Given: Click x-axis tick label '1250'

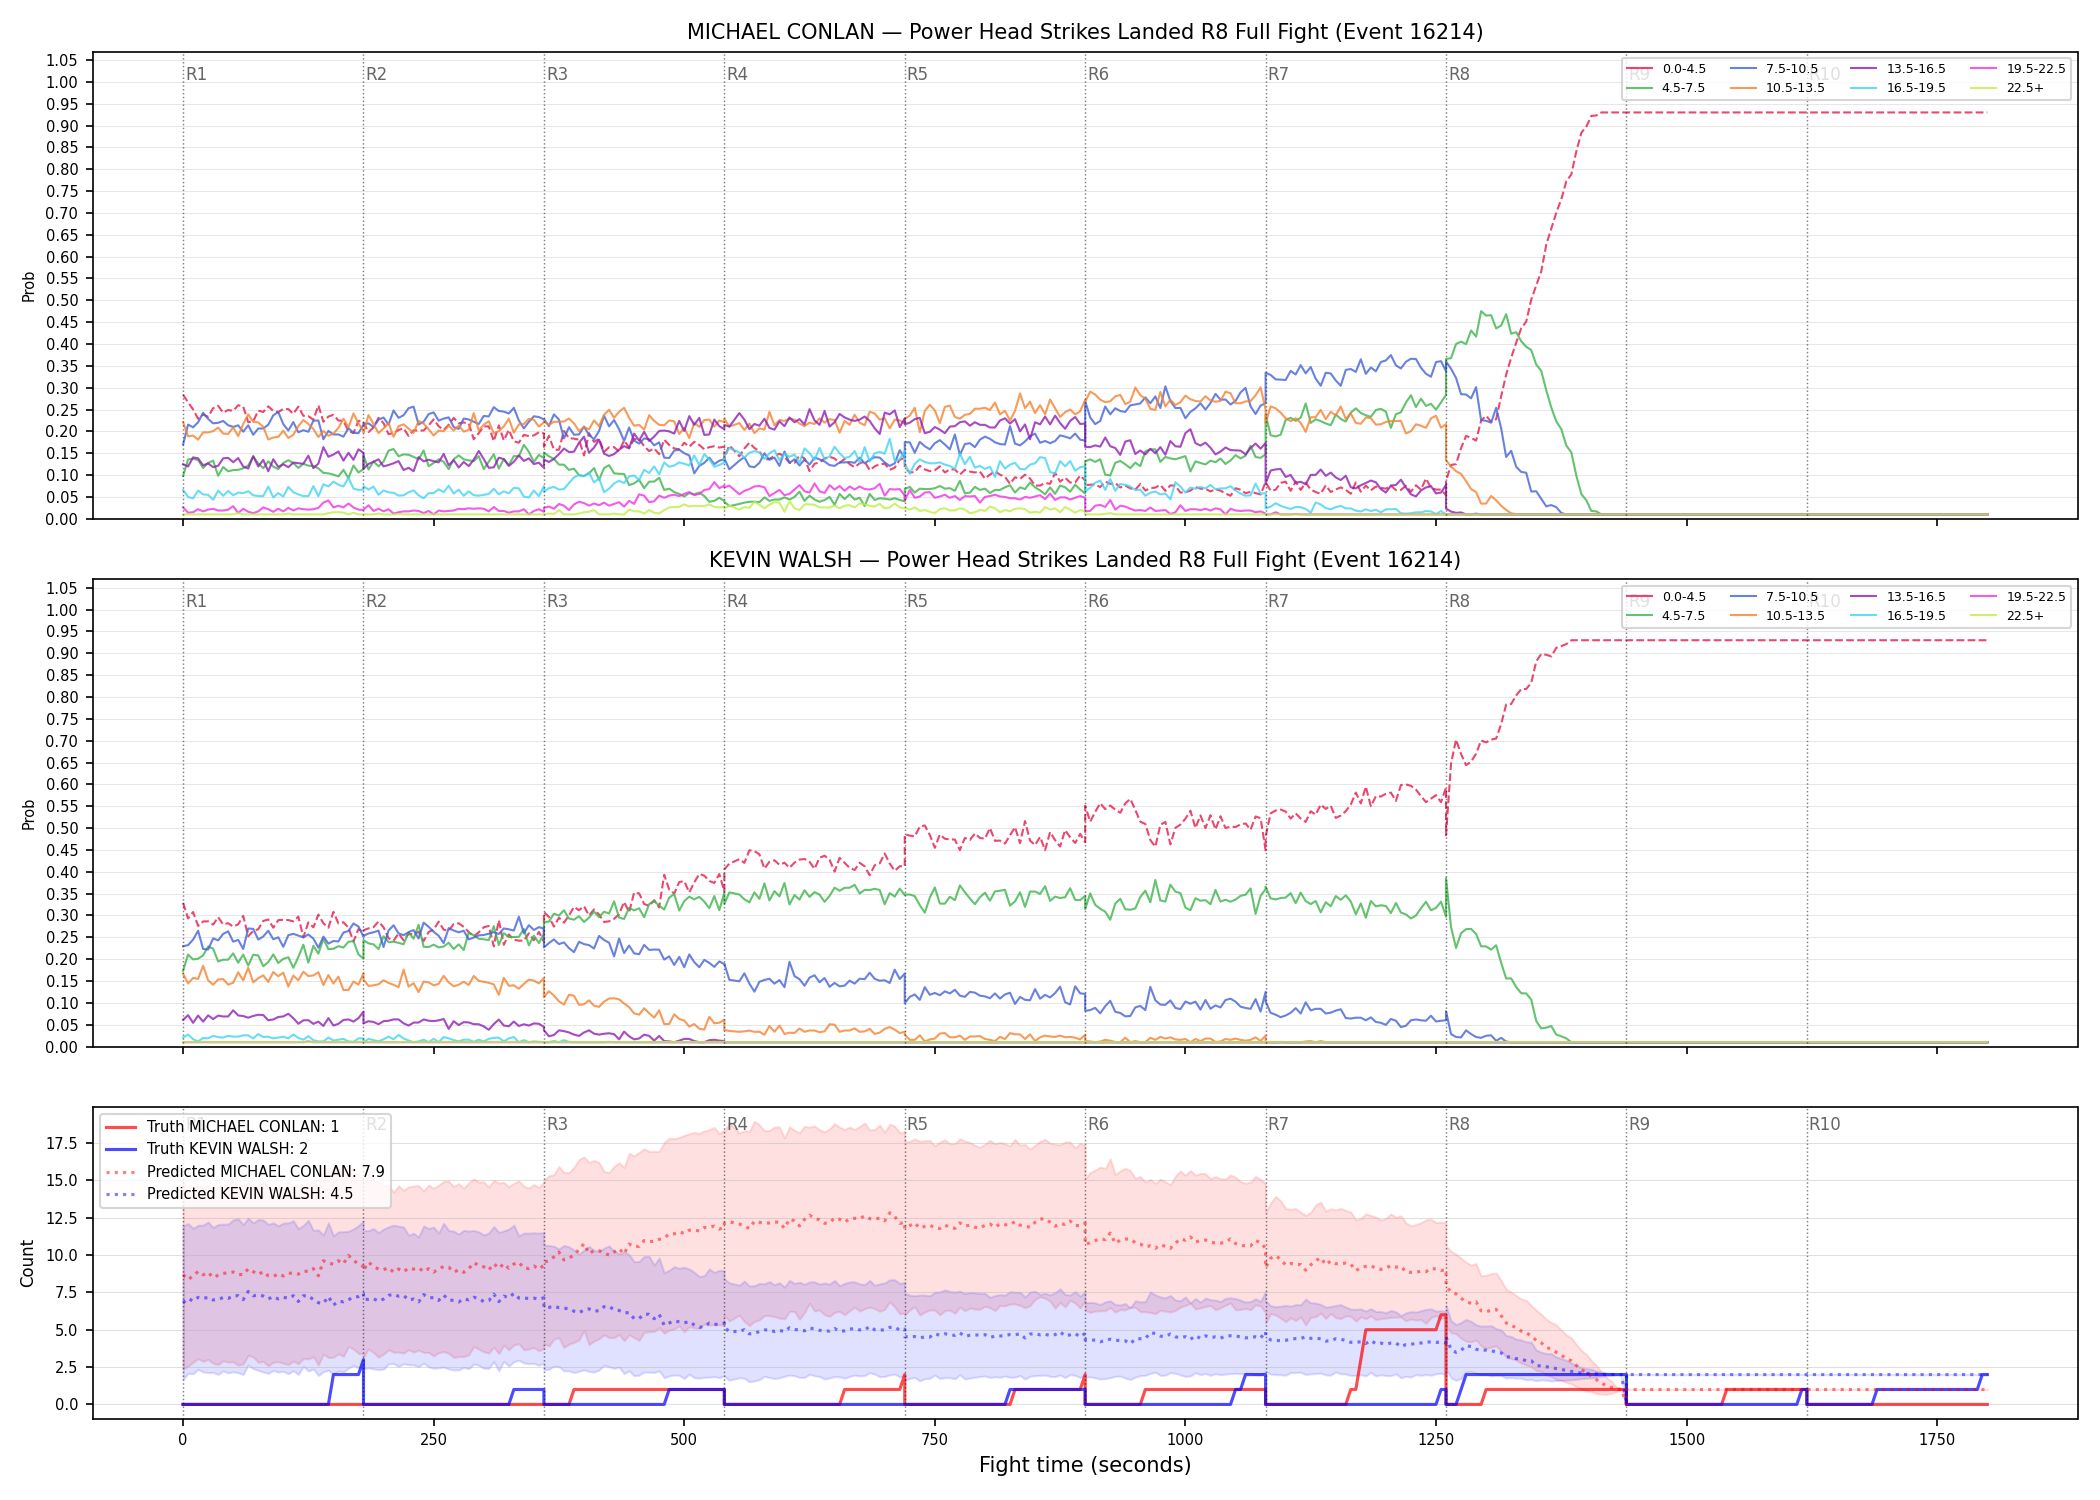Looking at the screenshot, I should pyautogui.click(x=1436, y=1440).
